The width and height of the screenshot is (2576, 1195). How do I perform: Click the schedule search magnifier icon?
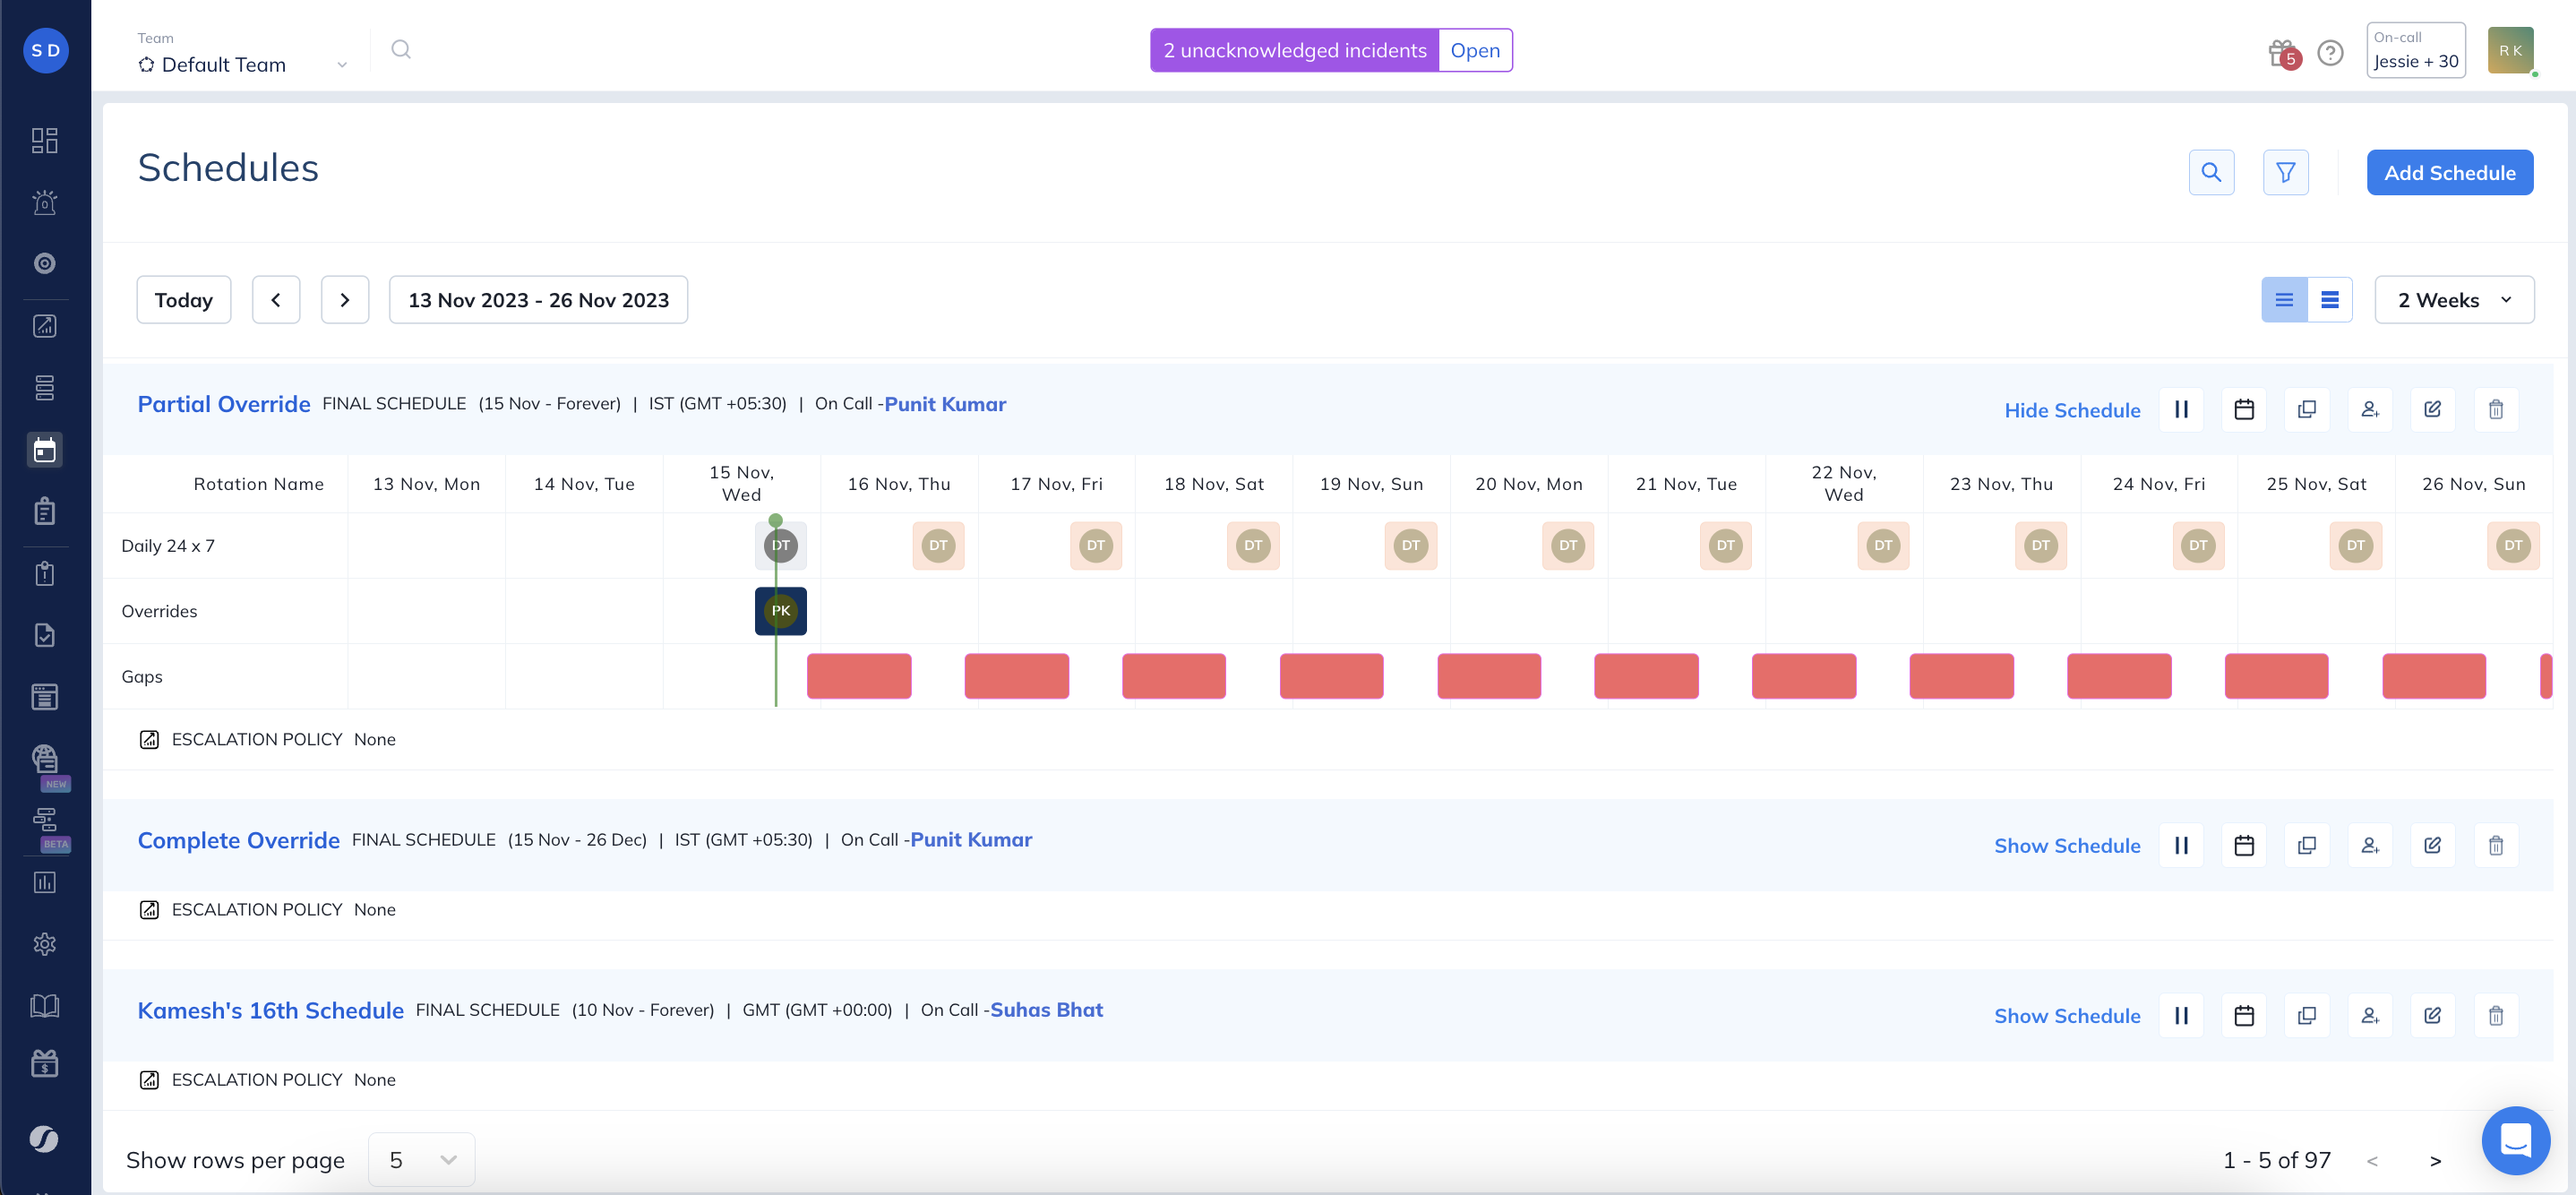pyautogui.click(x=2211, y=173)
